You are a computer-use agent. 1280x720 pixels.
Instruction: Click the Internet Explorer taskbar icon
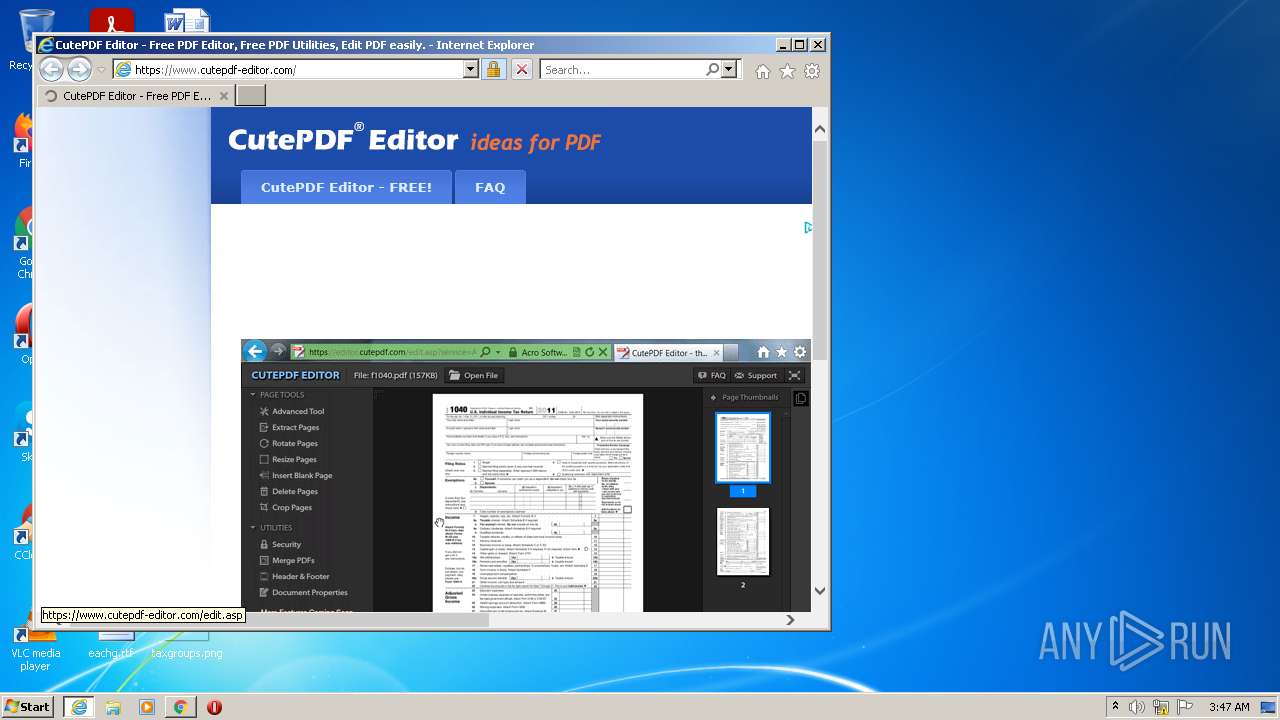(x=79, y=707)
